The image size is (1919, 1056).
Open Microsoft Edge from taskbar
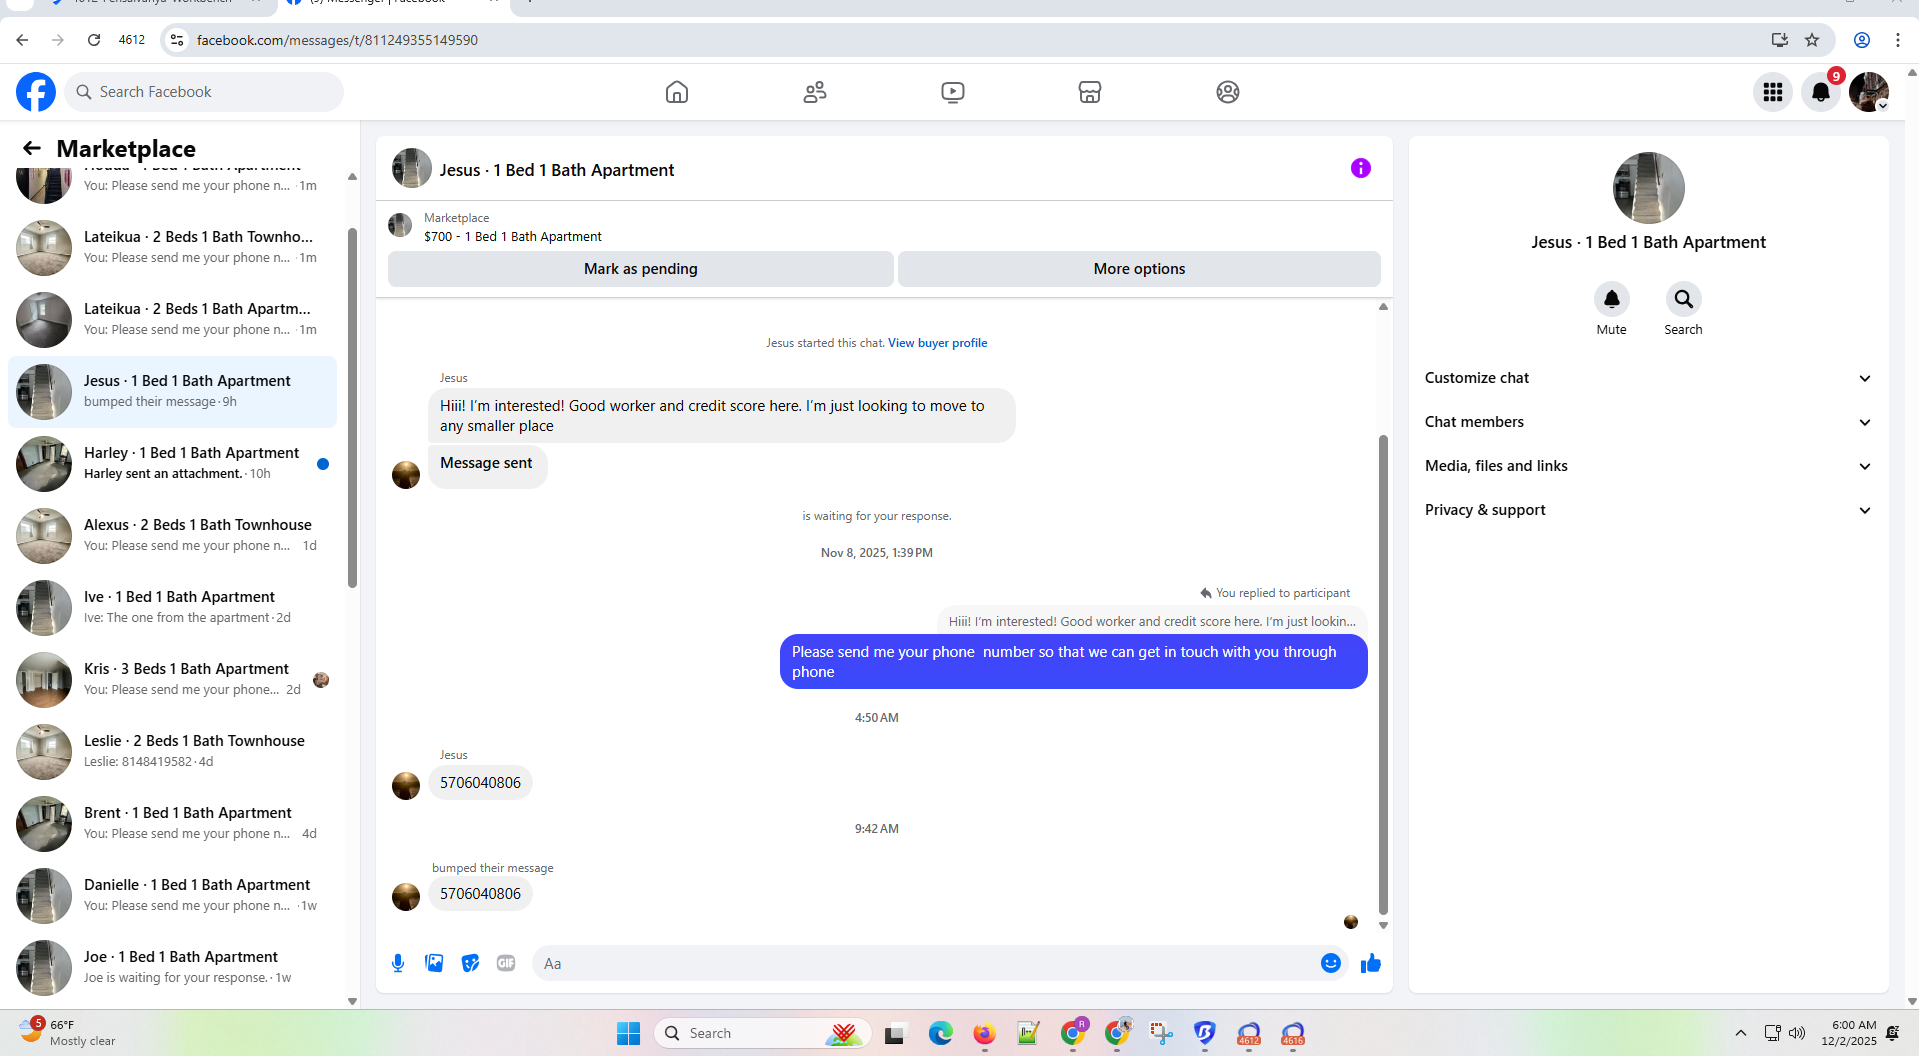pyautogui.click(x=940, y=1033)
